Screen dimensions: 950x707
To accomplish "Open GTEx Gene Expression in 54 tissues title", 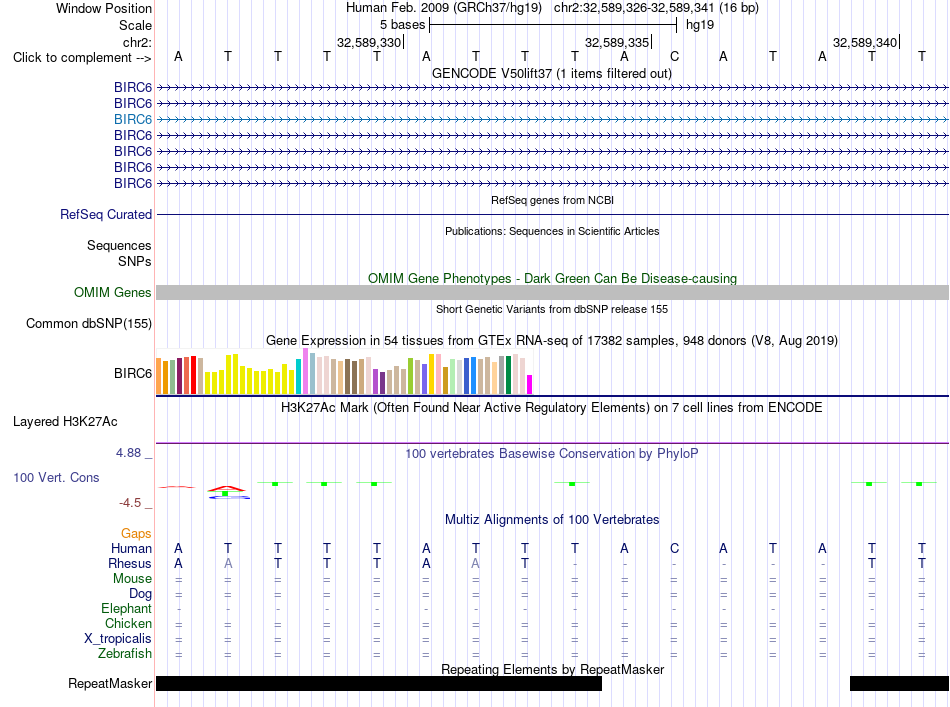I will pyautogui.click(x=552, y=340).
